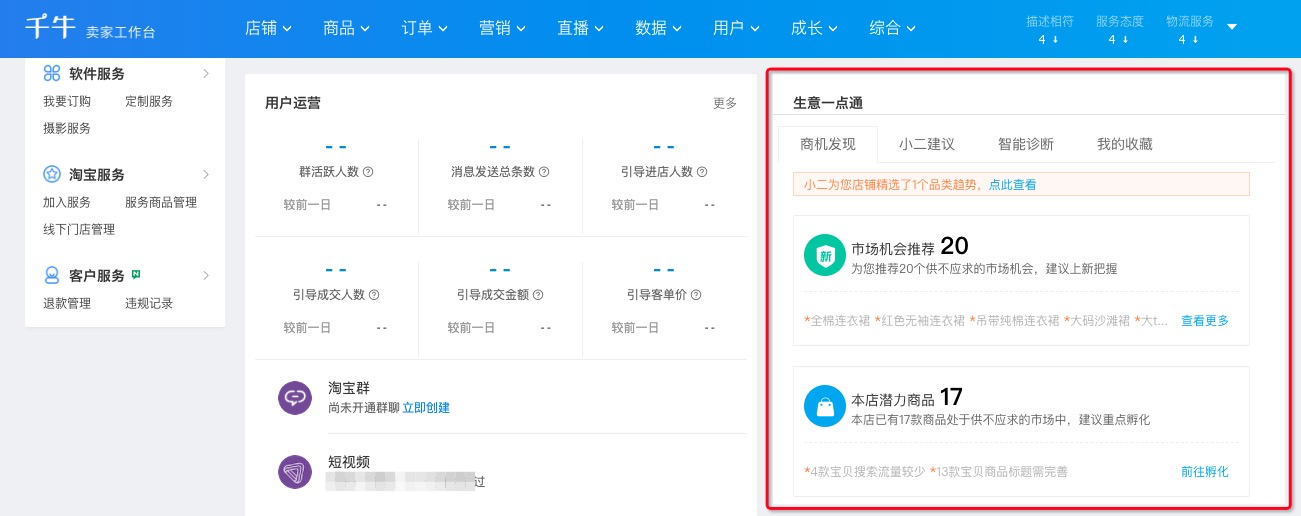Click help icon beside 引导成交人数
The height and width of the screenshot is (516, 1301).
click(374, 295)
